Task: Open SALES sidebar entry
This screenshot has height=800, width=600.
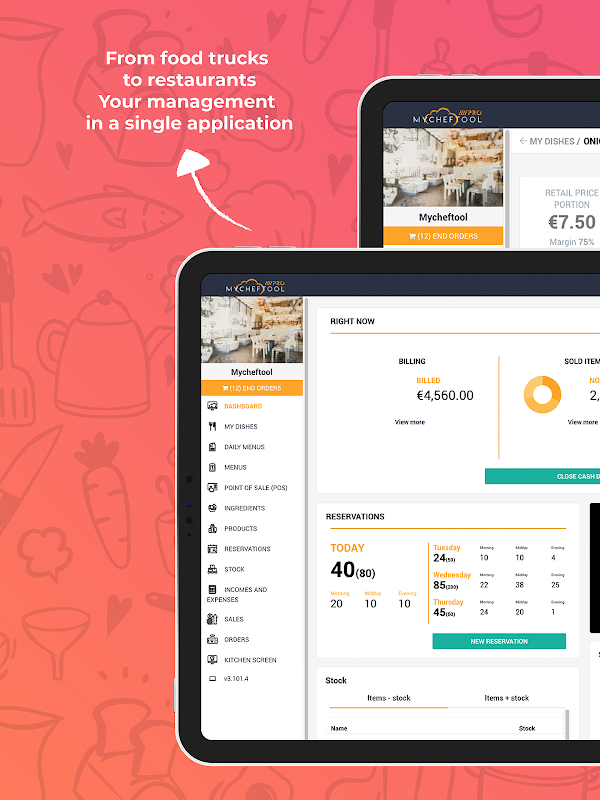Action: (x=234, y=619)
